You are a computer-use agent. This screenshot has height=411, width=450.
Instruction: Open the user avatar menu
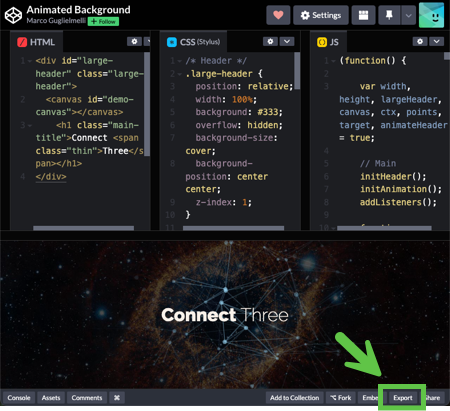431,15
